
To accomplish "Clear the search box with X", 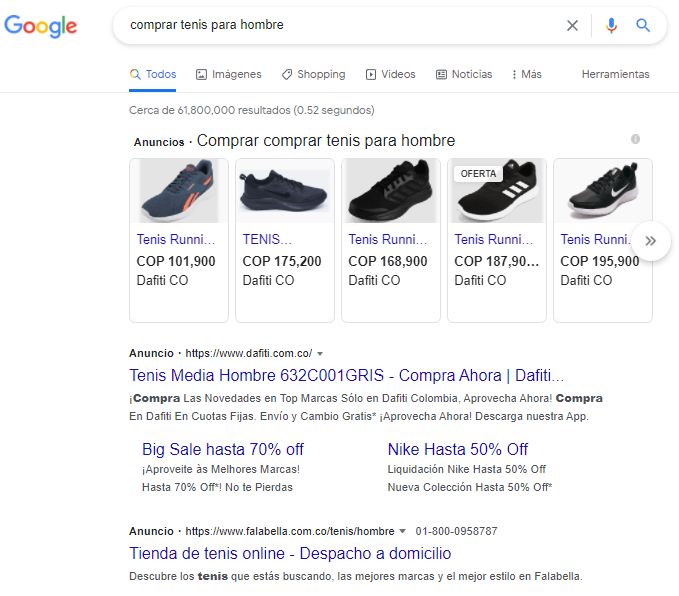I will [572, 26].
